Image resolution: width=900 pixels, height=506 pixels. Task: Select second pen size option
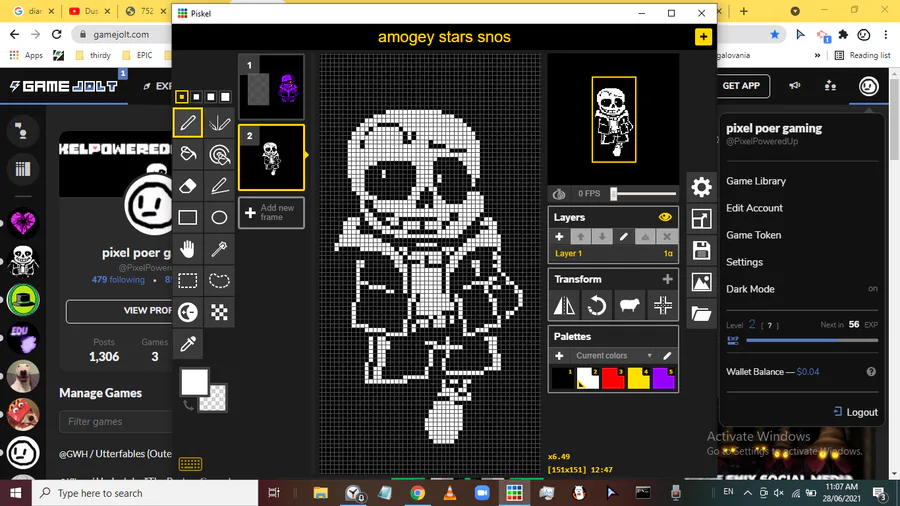(x=196, y=97)
